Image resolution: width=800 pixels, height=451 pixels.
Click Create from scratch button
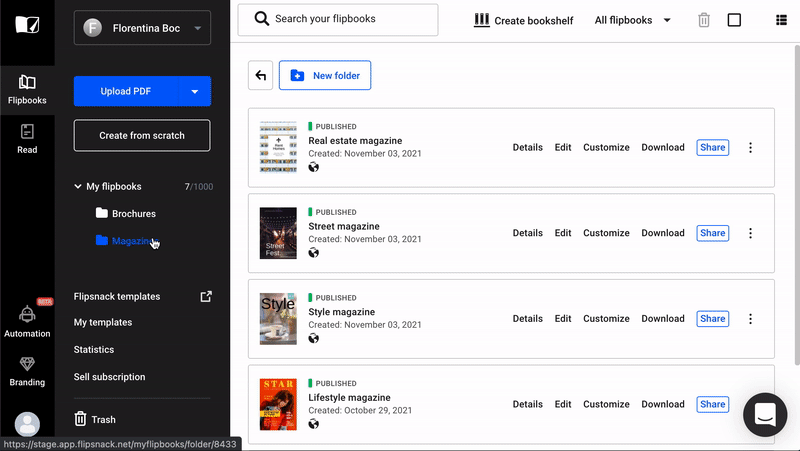142,136
